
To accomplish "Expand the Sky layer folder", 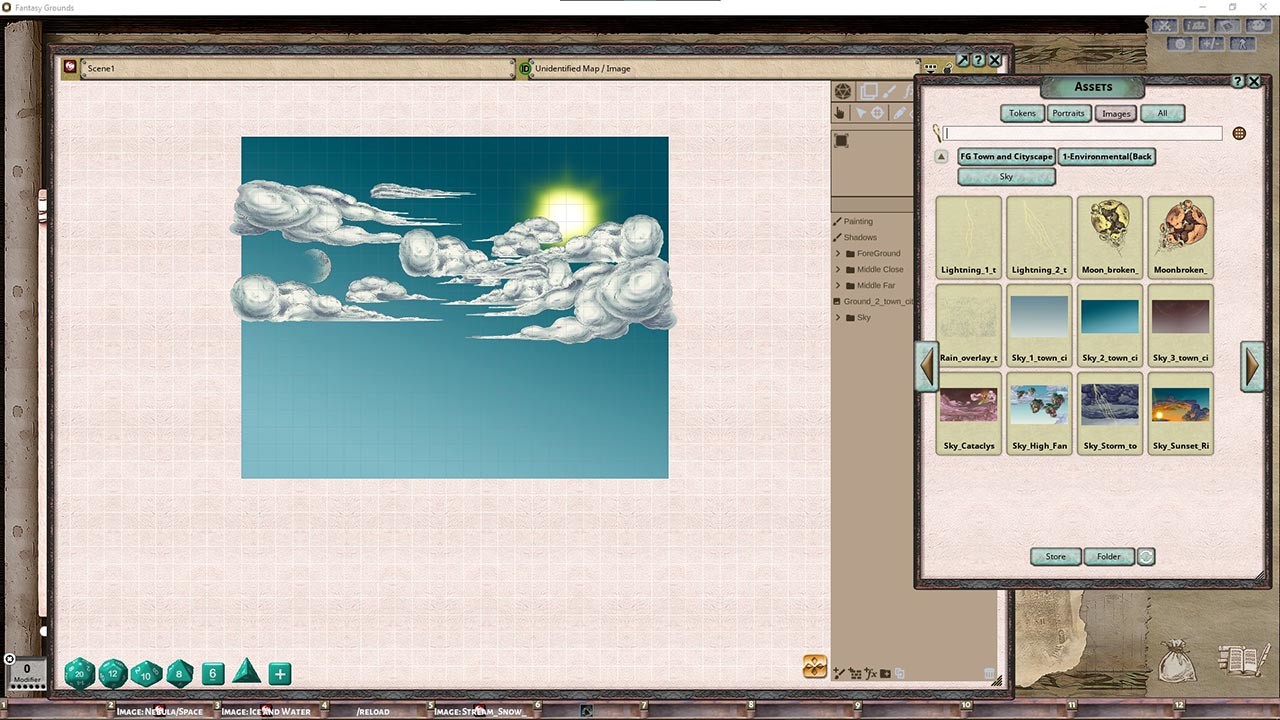I will (838, 318).
